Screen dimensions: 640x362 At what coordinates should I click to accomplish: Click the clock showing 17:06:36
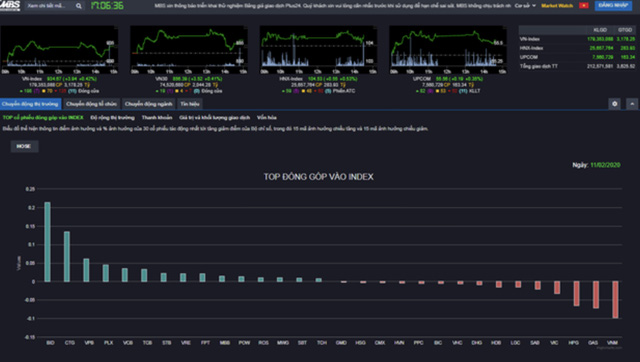click(x=107, y=6)
